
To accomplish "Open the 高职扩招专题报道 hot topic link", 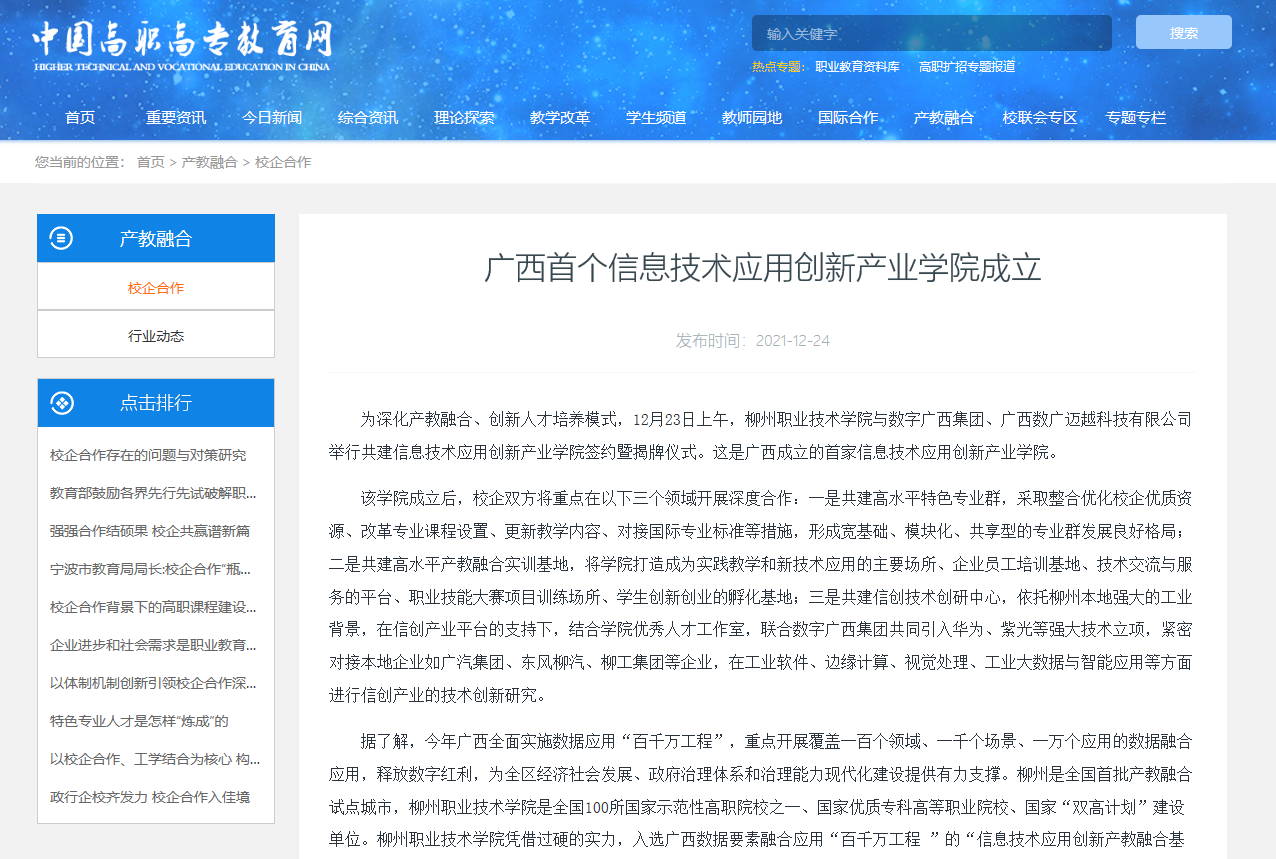I will pyautogui.click(x=966, y=67).
